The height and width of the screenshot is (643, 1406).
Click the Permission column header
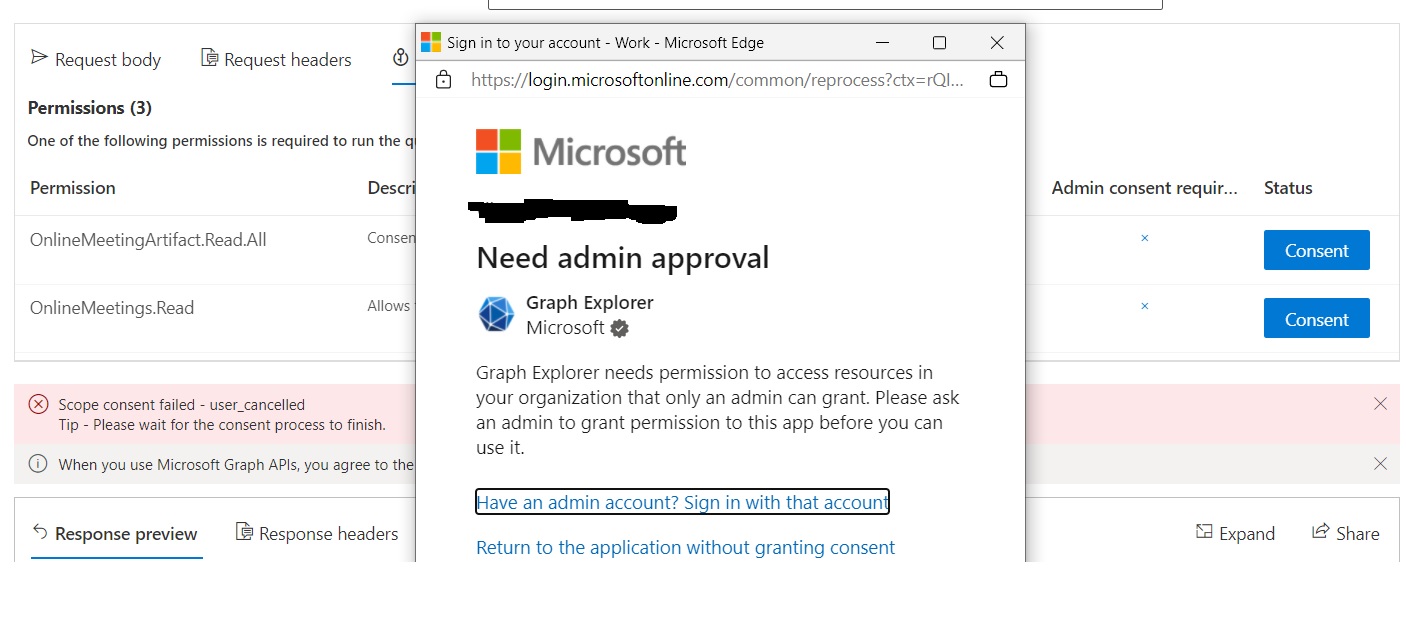click(73, 188)
